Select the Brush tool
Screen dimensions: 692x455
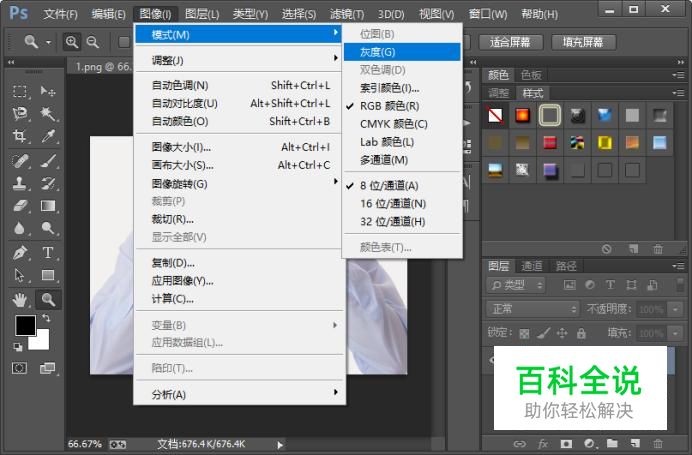48,161
